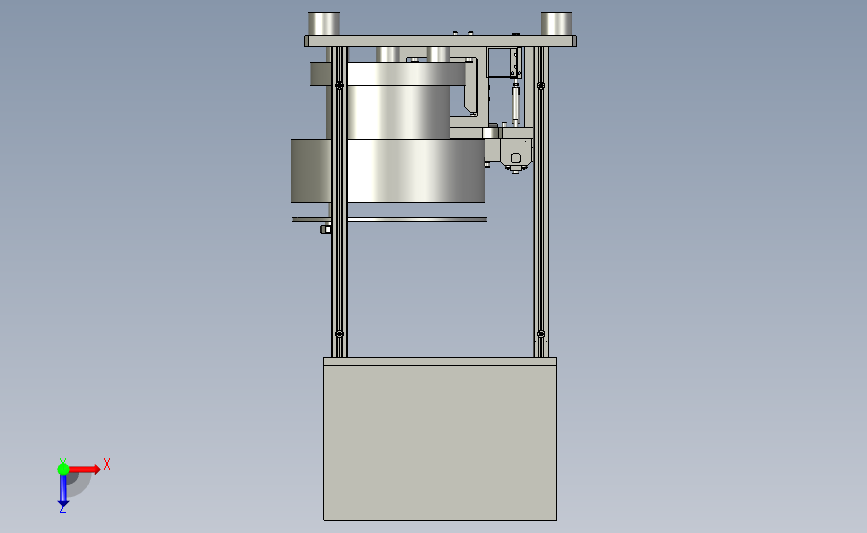This screenshot has width=867, height=533.
Task: Select the right vertical aluminum column
Action: [541, 202]
